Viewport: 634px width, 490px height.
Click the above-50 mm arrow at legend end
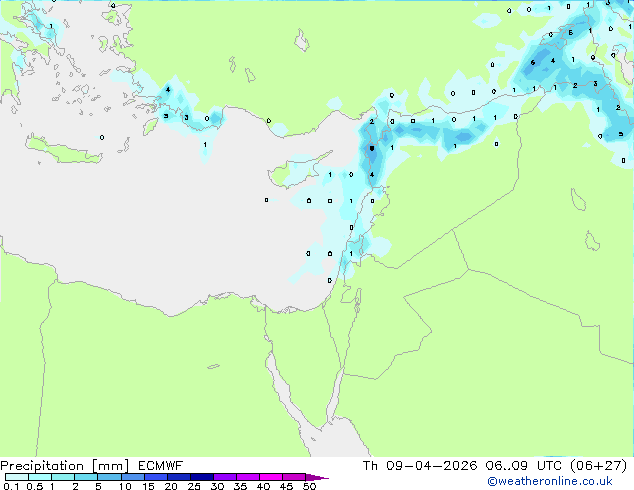317,477
